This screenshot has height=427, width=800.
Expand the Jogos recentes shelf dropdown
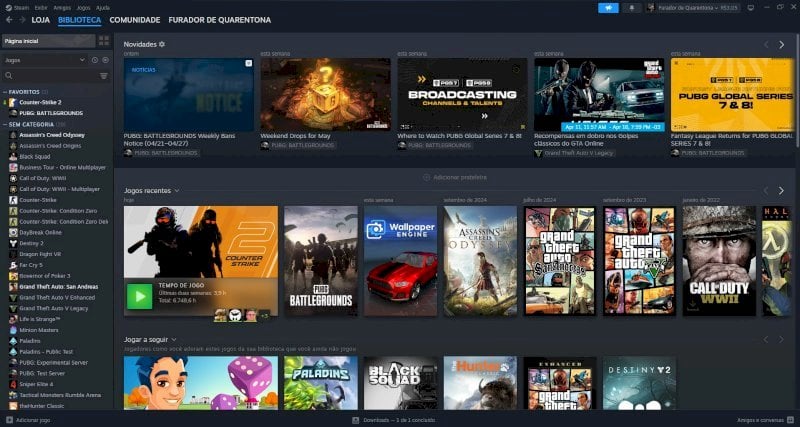[x=177, y=191]
